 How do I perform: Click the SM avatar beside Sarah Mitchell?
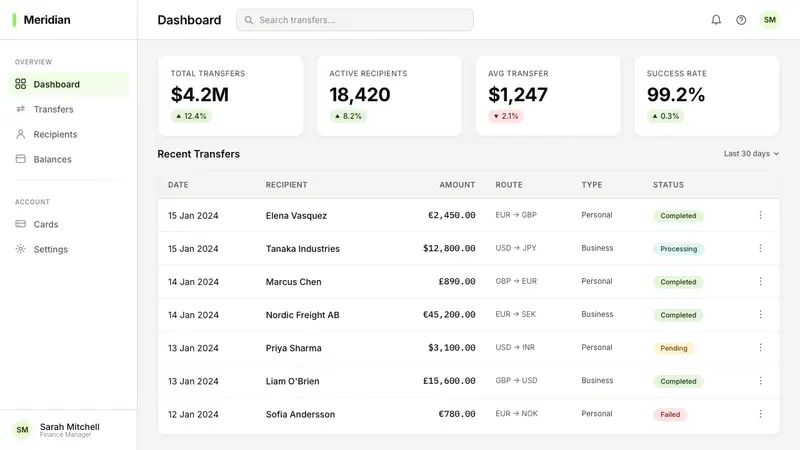click(x=22, y=430)
